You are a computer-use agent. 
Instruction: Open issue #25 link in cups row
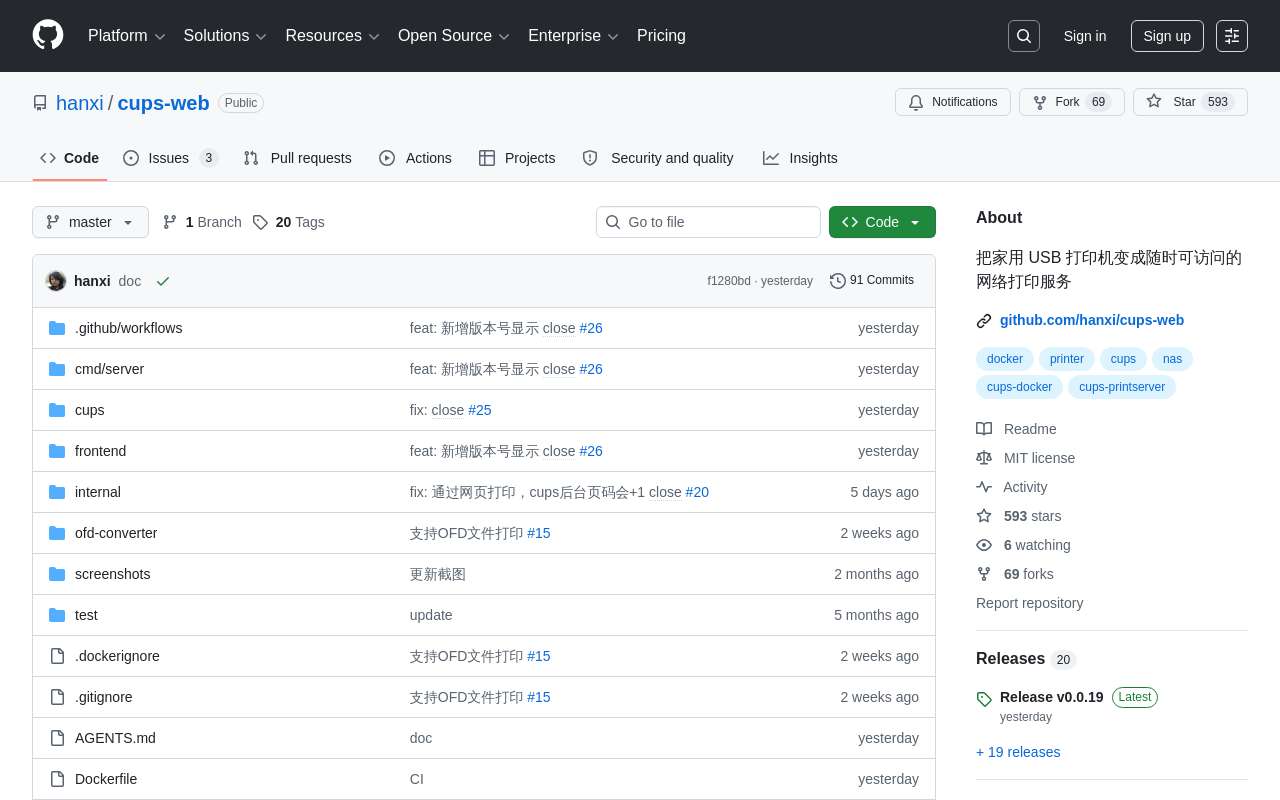tap(480, 410)
